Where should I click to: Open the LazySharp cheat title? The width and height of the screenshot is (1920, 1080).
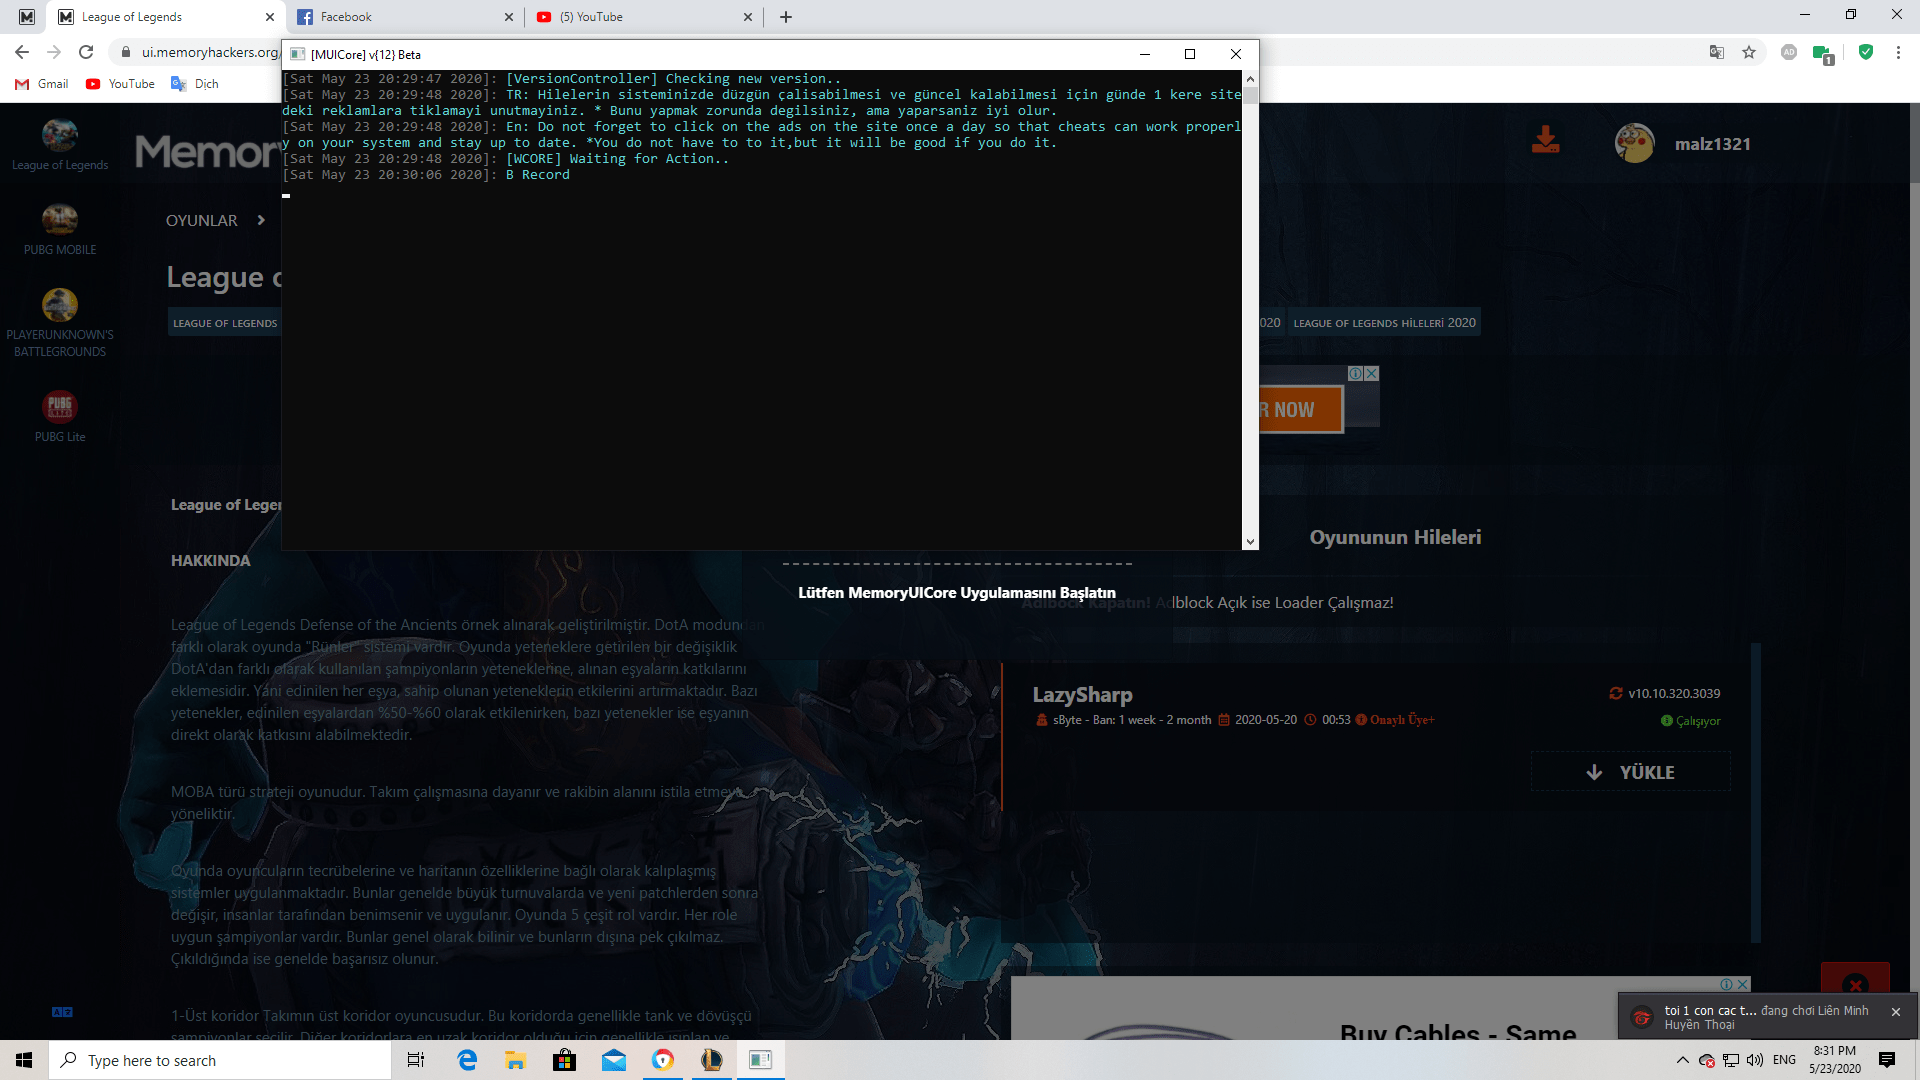point(1082,694)
